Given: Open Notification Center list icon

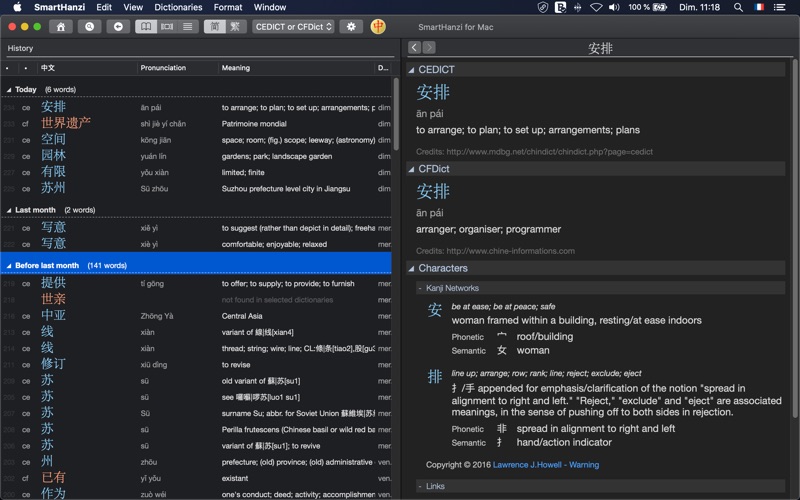Looking at the screenshot, I should 779,7.
